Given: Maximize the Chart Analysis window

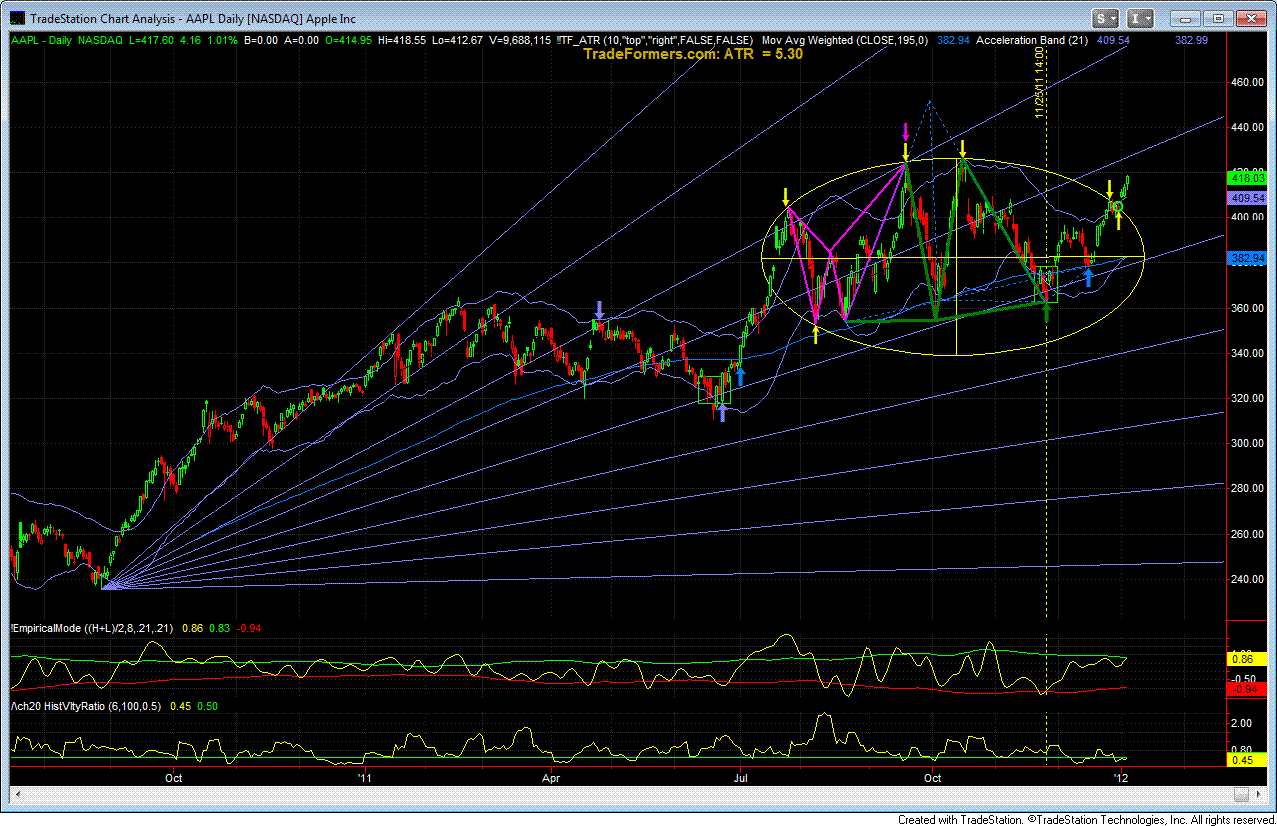Looking at the screenshot, I should coord(1216,18).
